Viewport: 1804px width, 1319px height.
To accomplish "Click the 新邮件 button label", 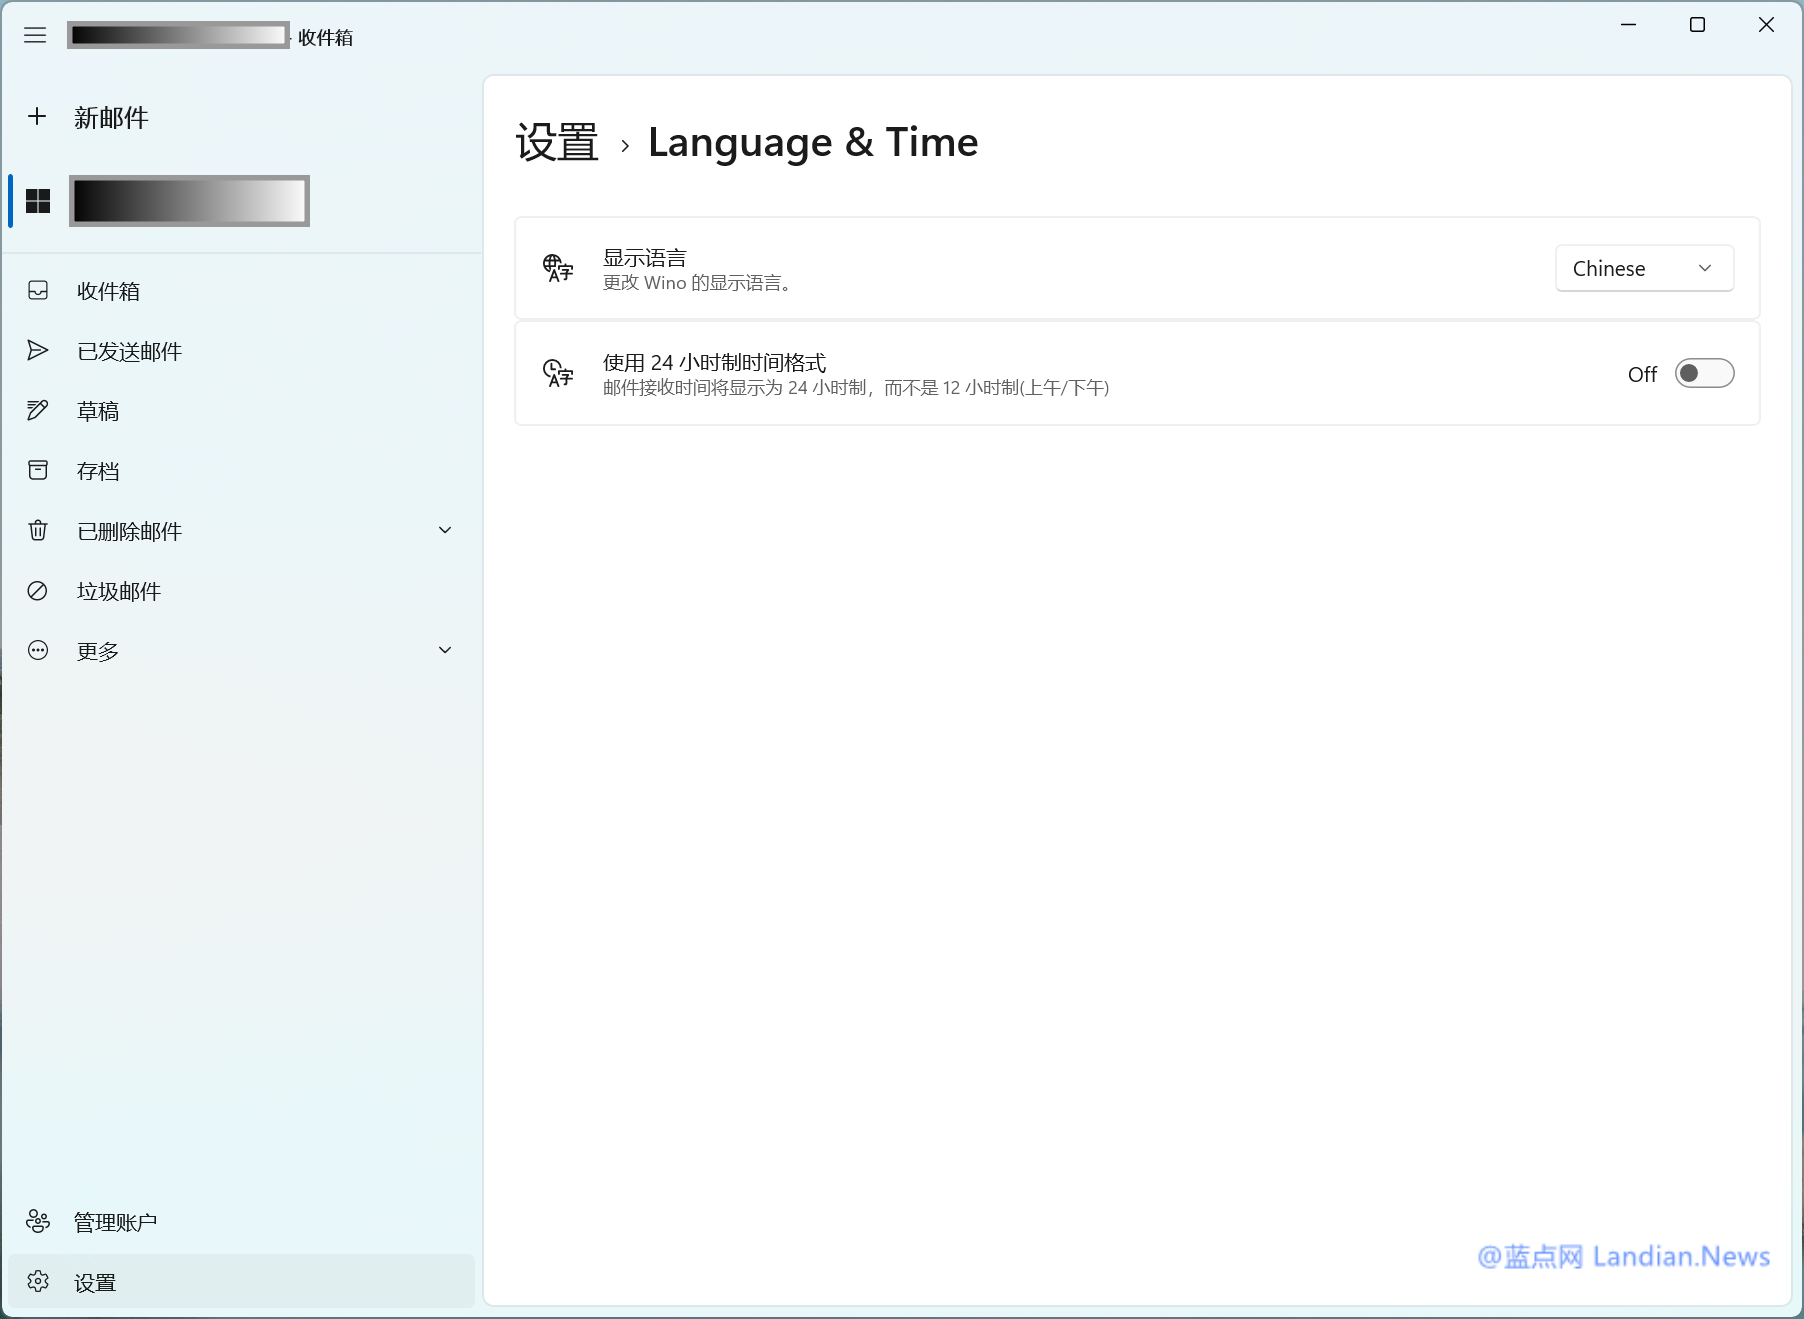I will (x=111, y=118).
